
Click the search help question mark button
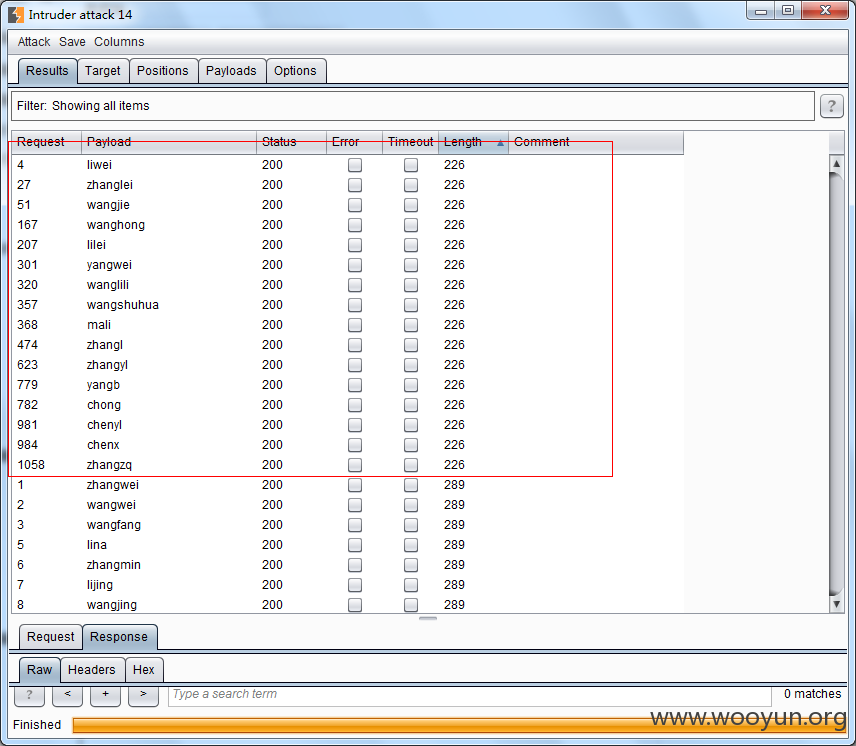pos(29,695)
